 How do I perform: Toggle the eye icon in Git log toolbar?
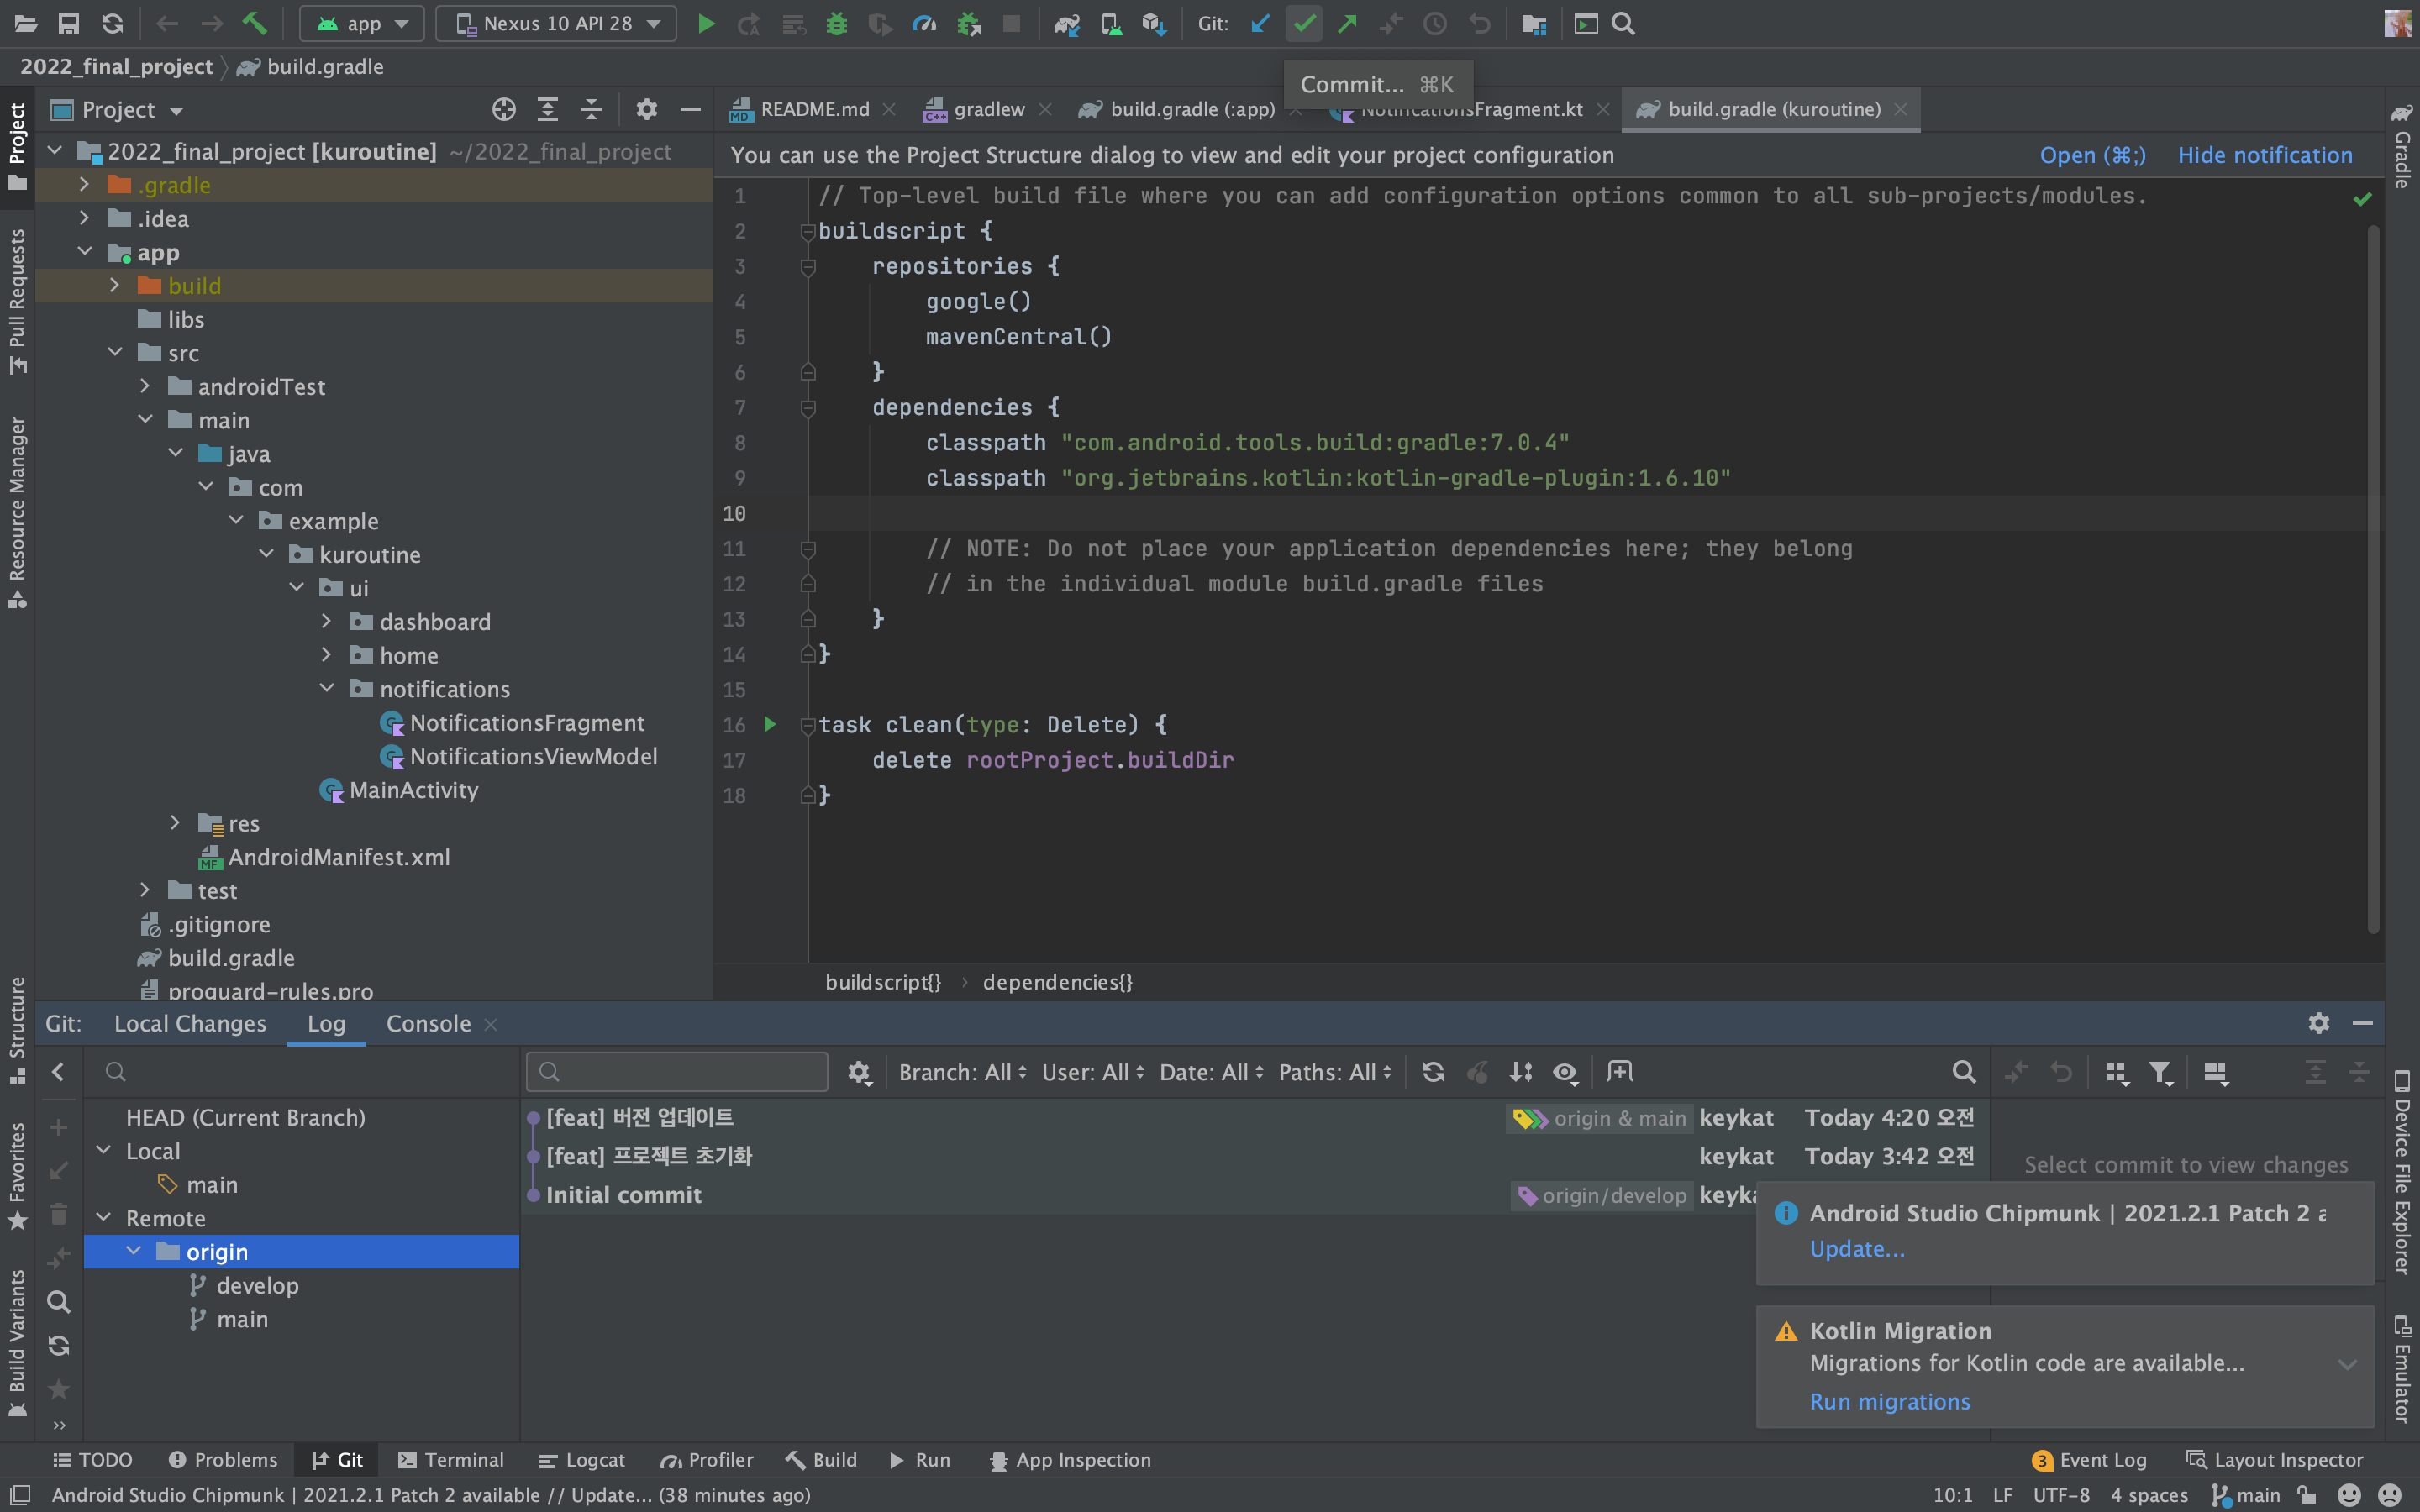[1565, 1071]
